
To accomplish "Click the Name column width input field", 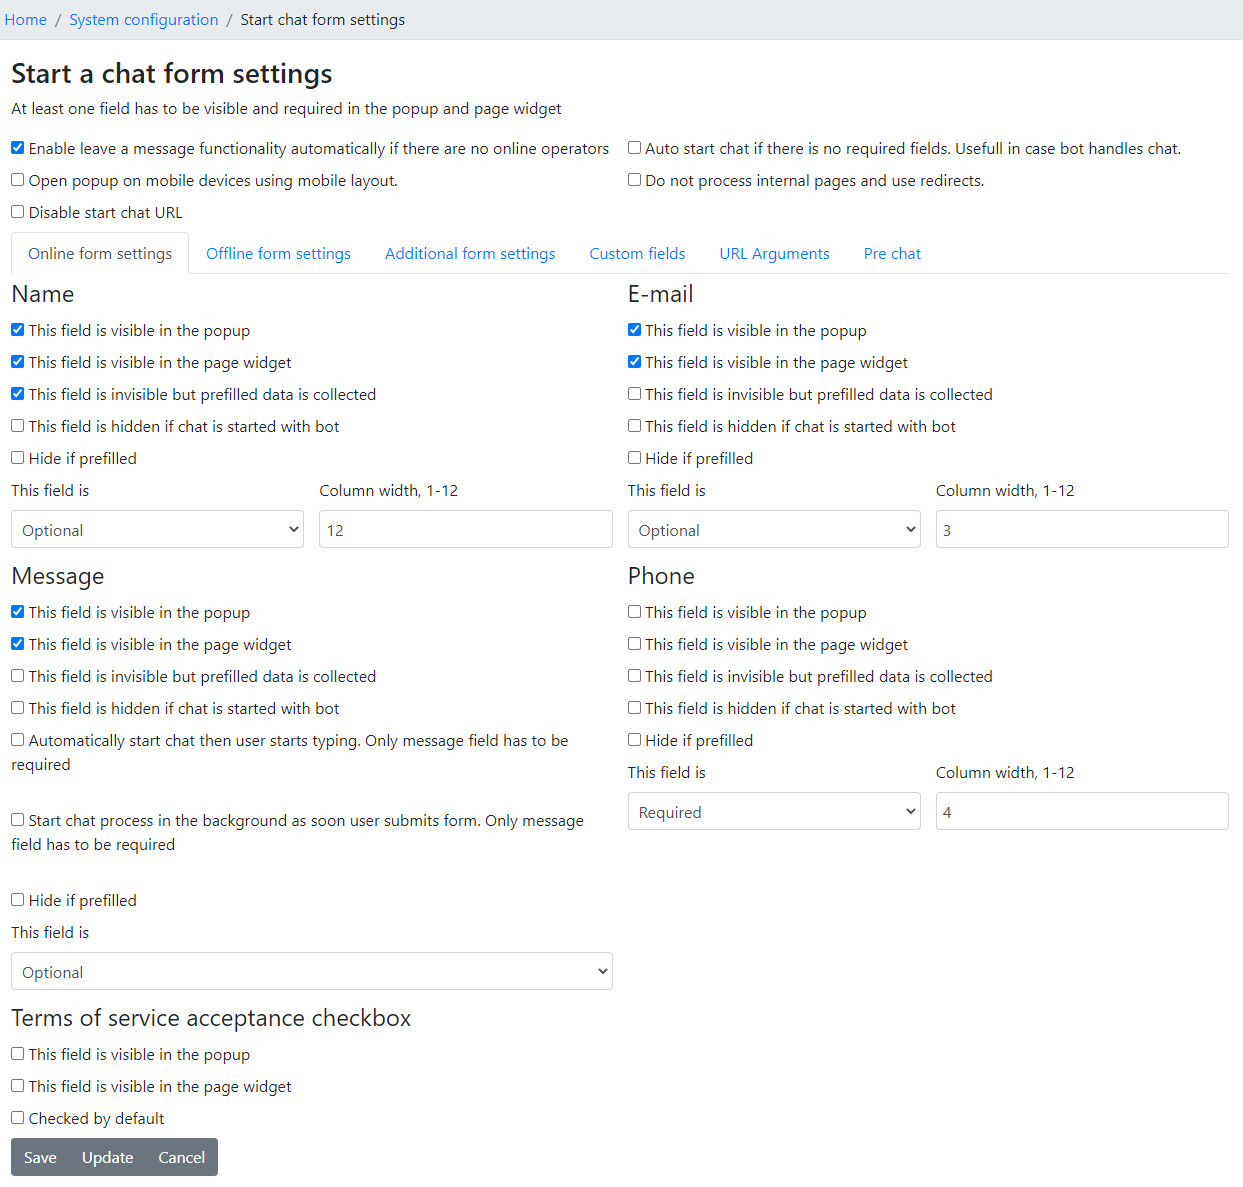I will (465, 530).
